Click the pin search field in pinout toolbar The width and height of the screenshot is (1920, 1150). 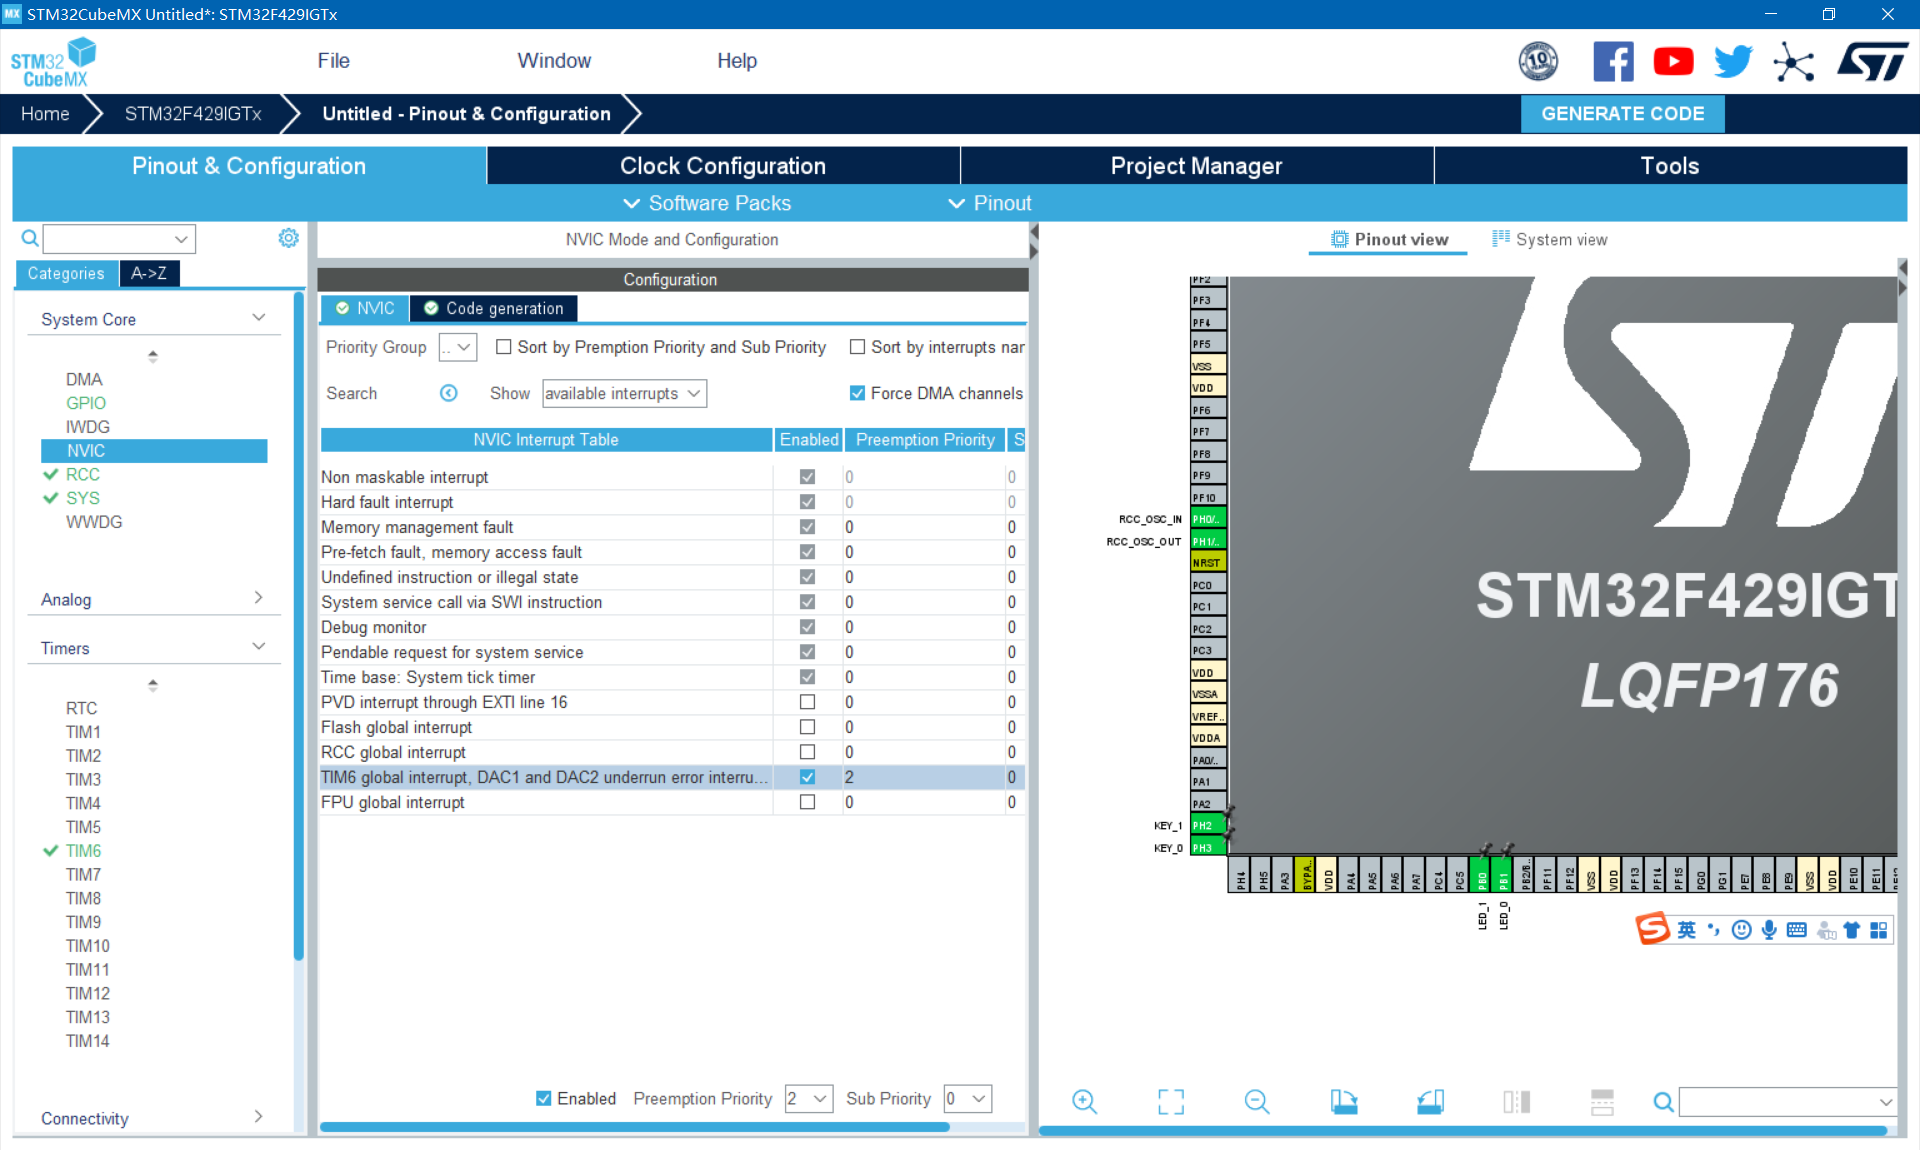pyautogui.click(x=1780, y=1101)
